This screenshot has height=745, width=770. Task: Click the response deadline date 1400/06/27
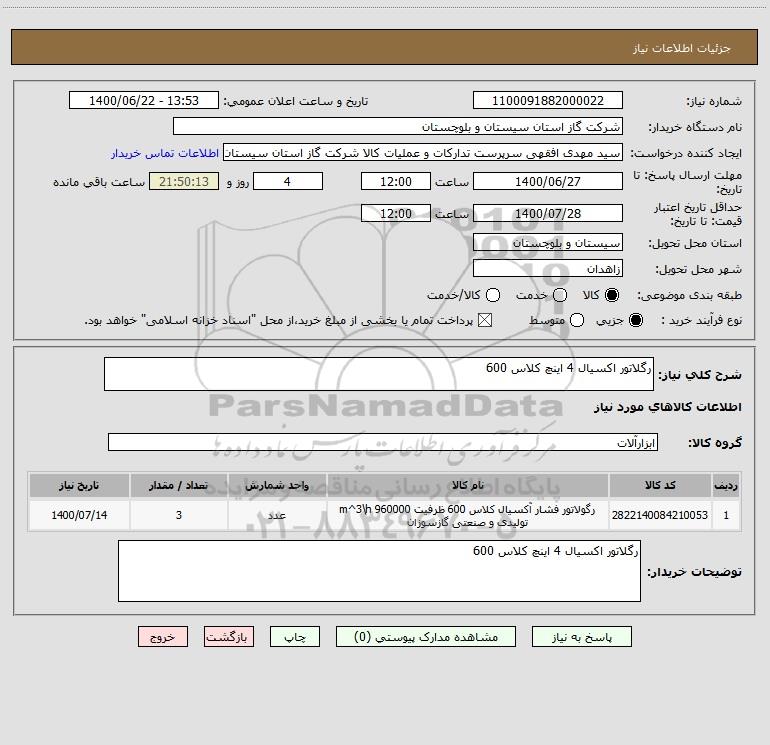tap(548, 181)
